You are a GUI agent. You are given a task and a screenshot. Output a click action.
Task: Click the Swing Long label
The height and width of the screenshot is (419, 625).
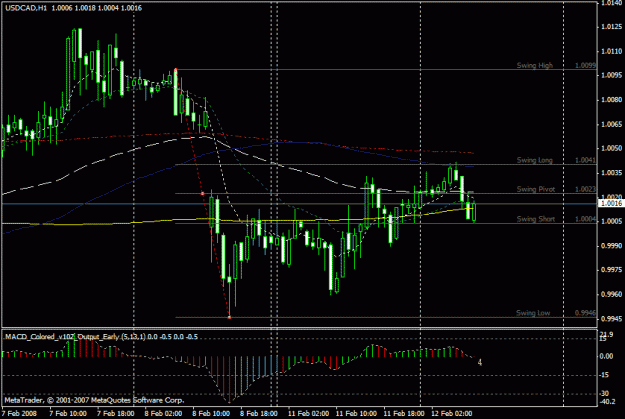coord(535,160)
